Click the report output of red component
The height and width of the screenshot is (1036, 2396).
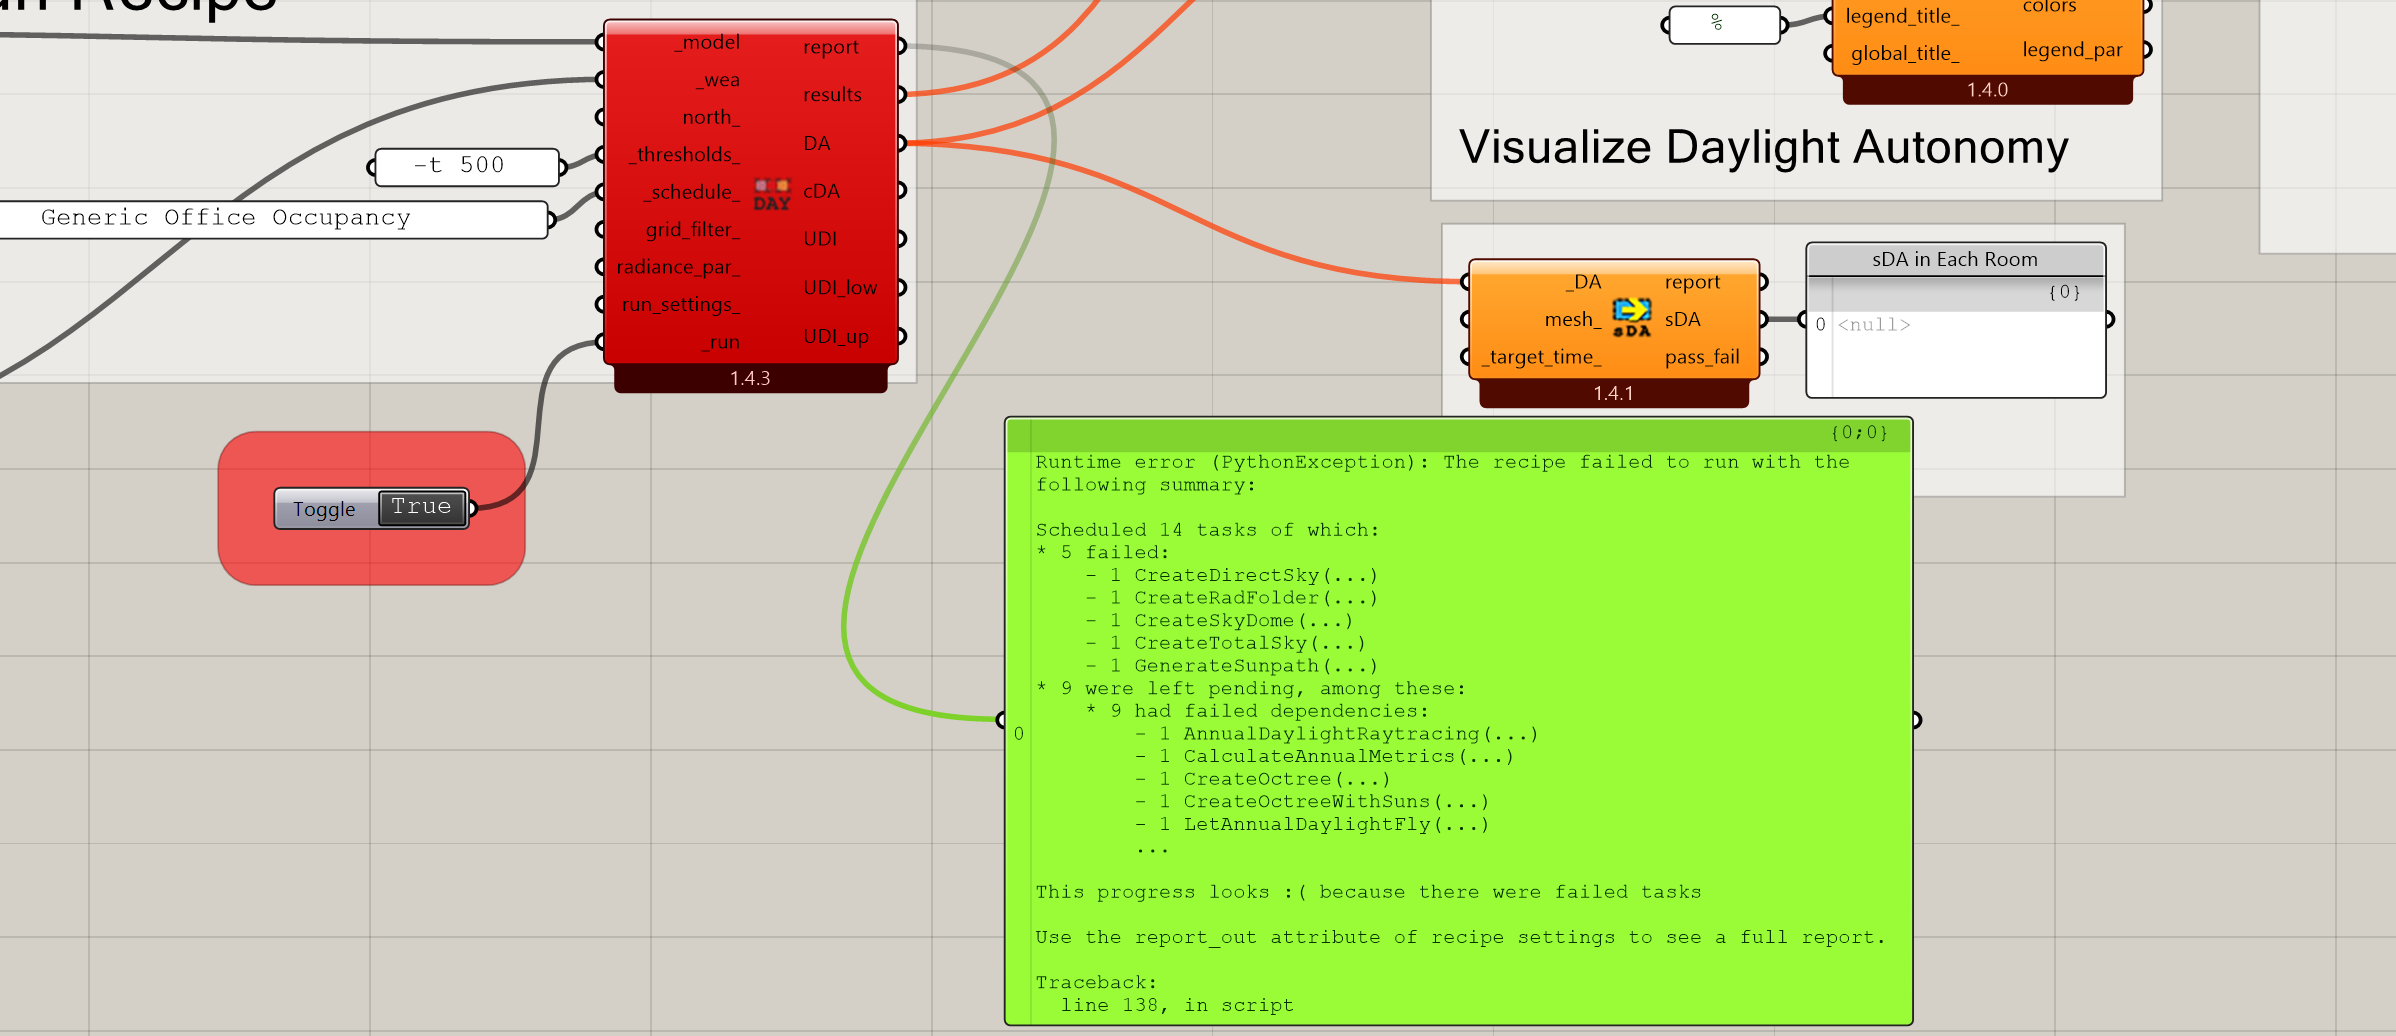[830, 47]
